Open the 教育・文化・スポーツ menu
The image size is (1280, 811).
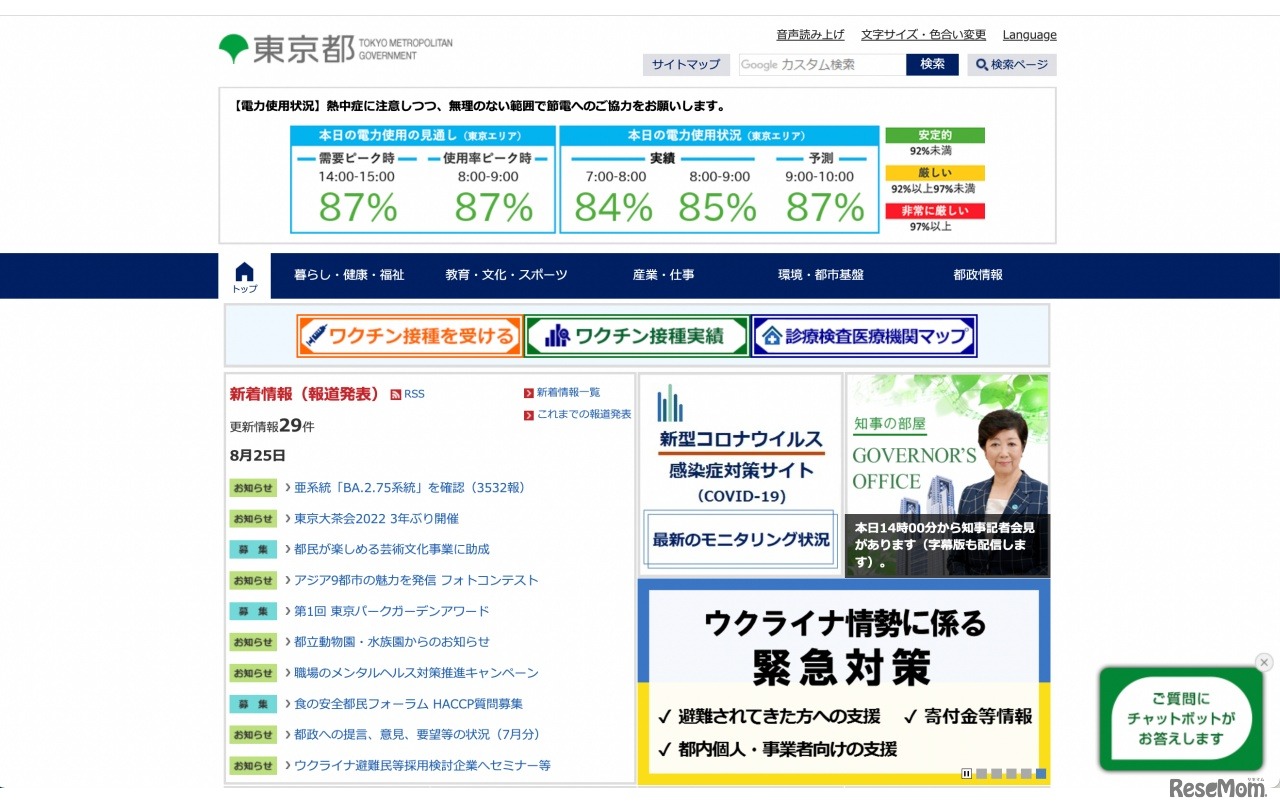tap(506, 275)
